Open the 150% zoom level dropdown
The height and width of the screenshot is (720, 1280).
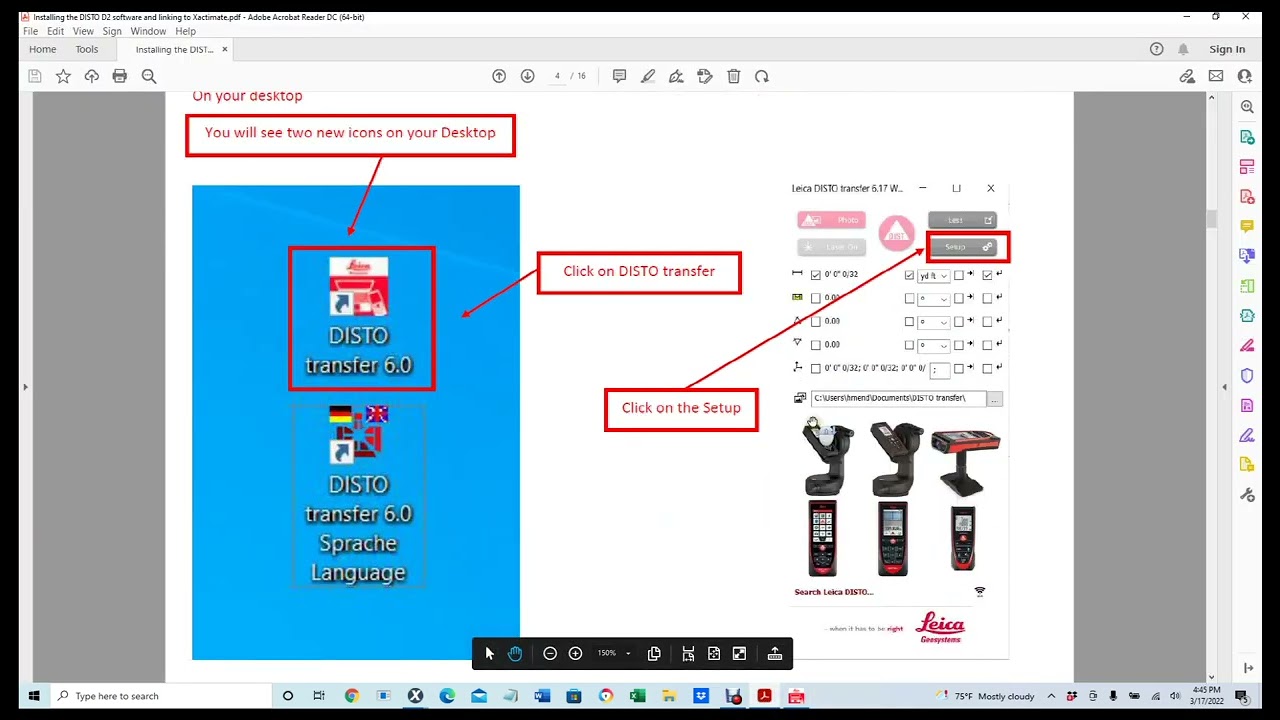click(614, 653)
